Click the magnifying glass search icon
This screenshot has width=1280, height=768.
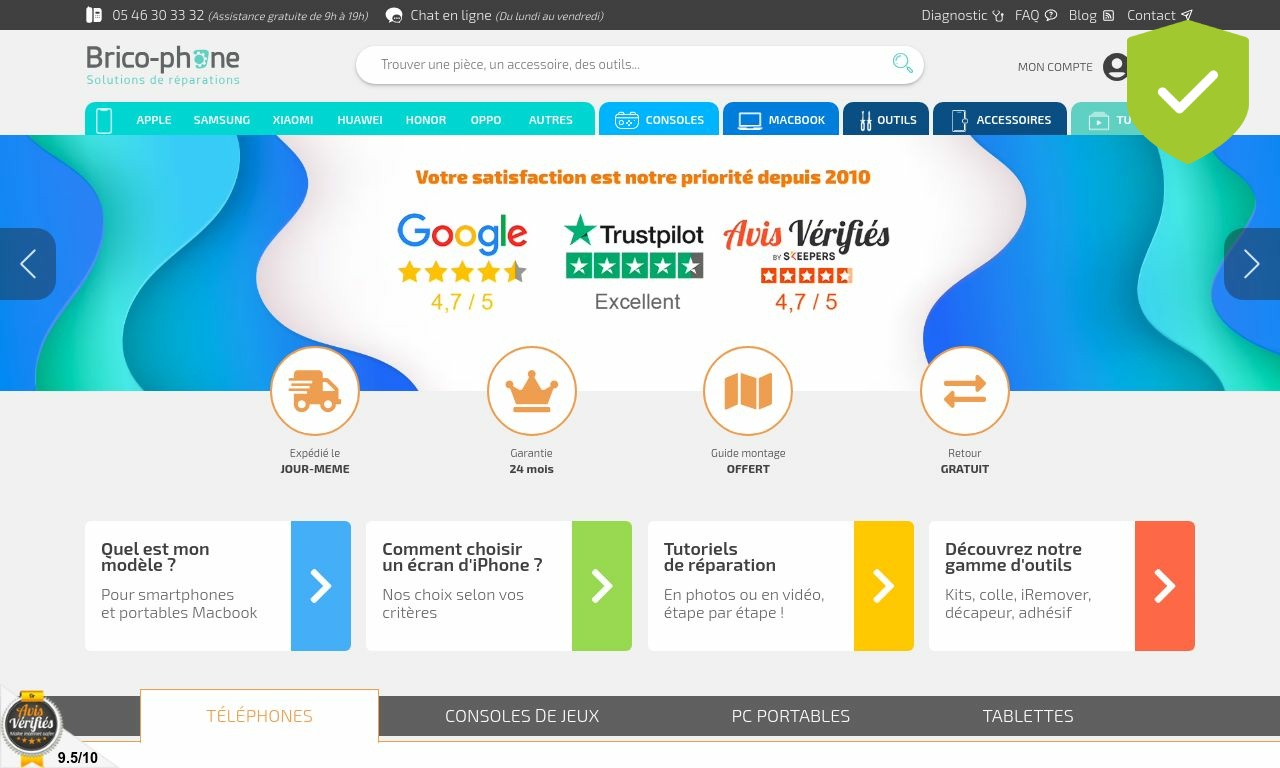point(902,64)
